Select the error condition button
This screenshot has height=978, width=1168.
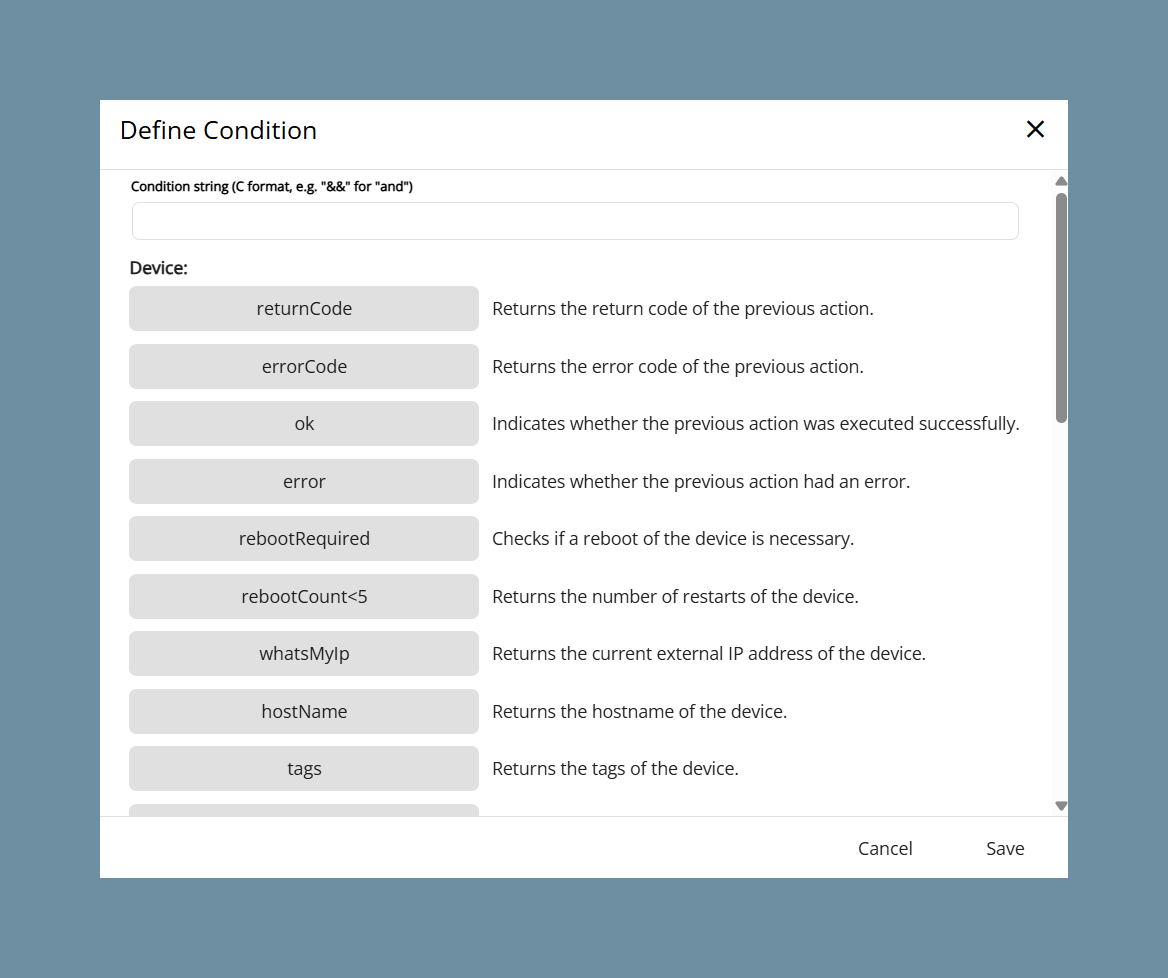(x=304, y=481)
